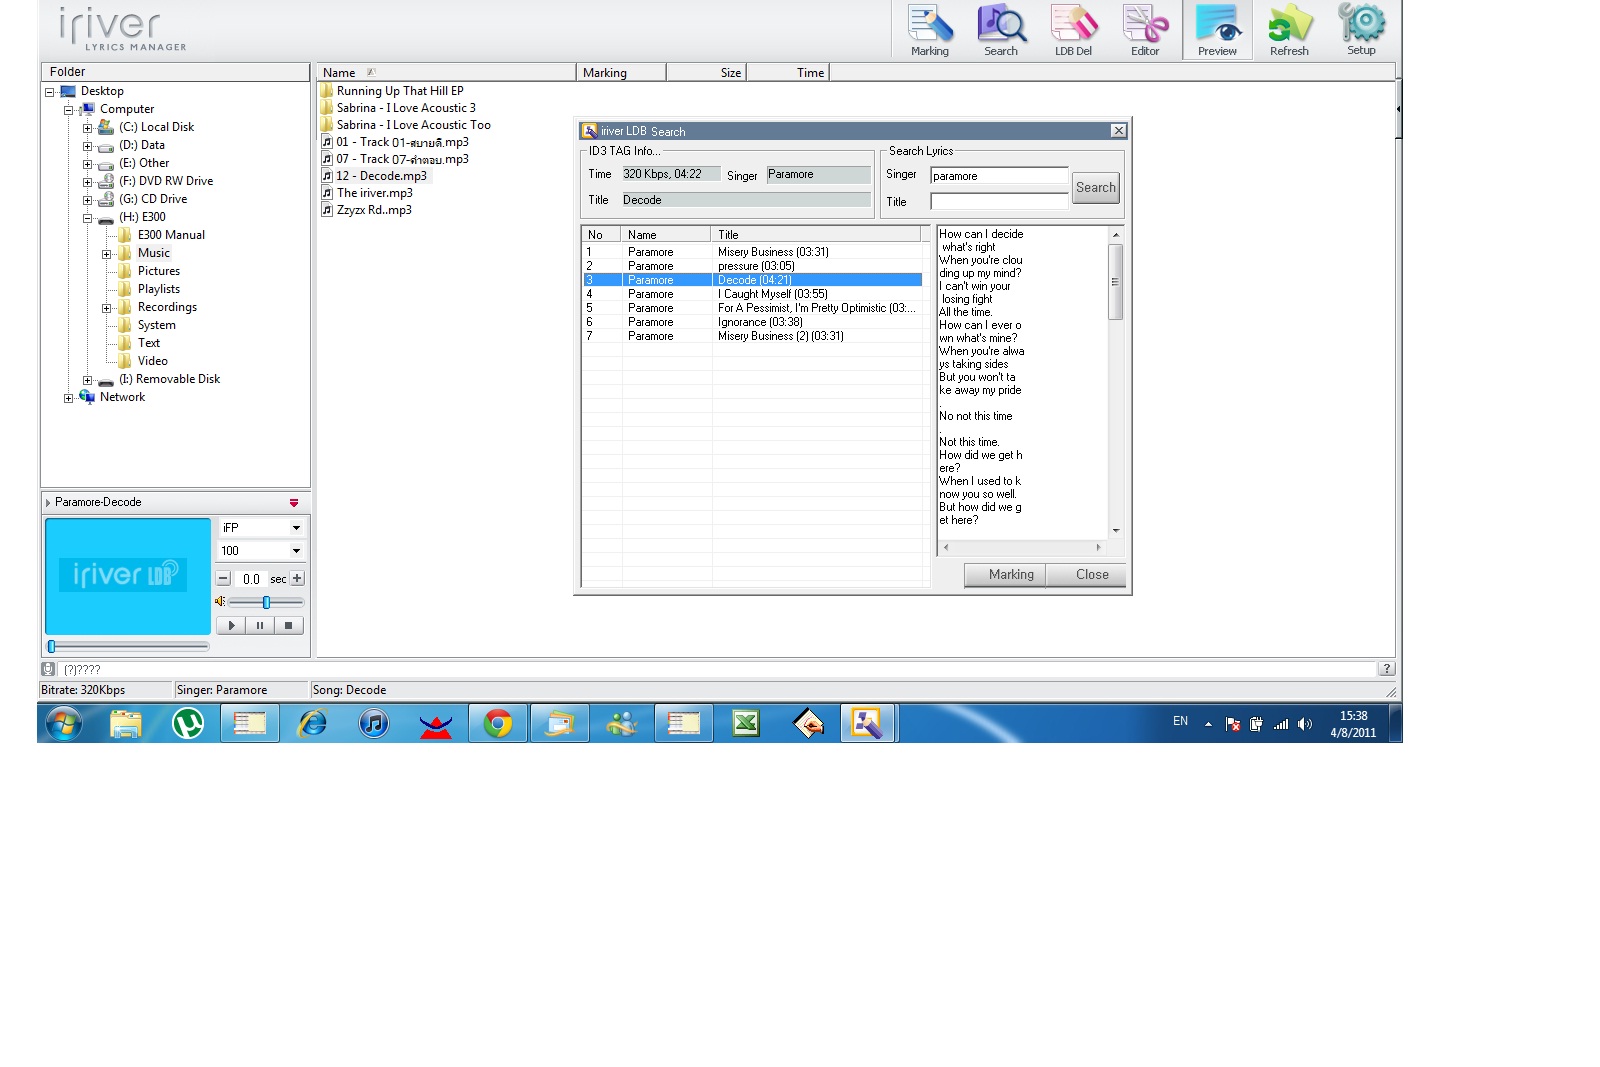The width and height of the screenshot is (1600, 1067).
Task: Pause playback in the preview player
Action: [x=260, y=625]
